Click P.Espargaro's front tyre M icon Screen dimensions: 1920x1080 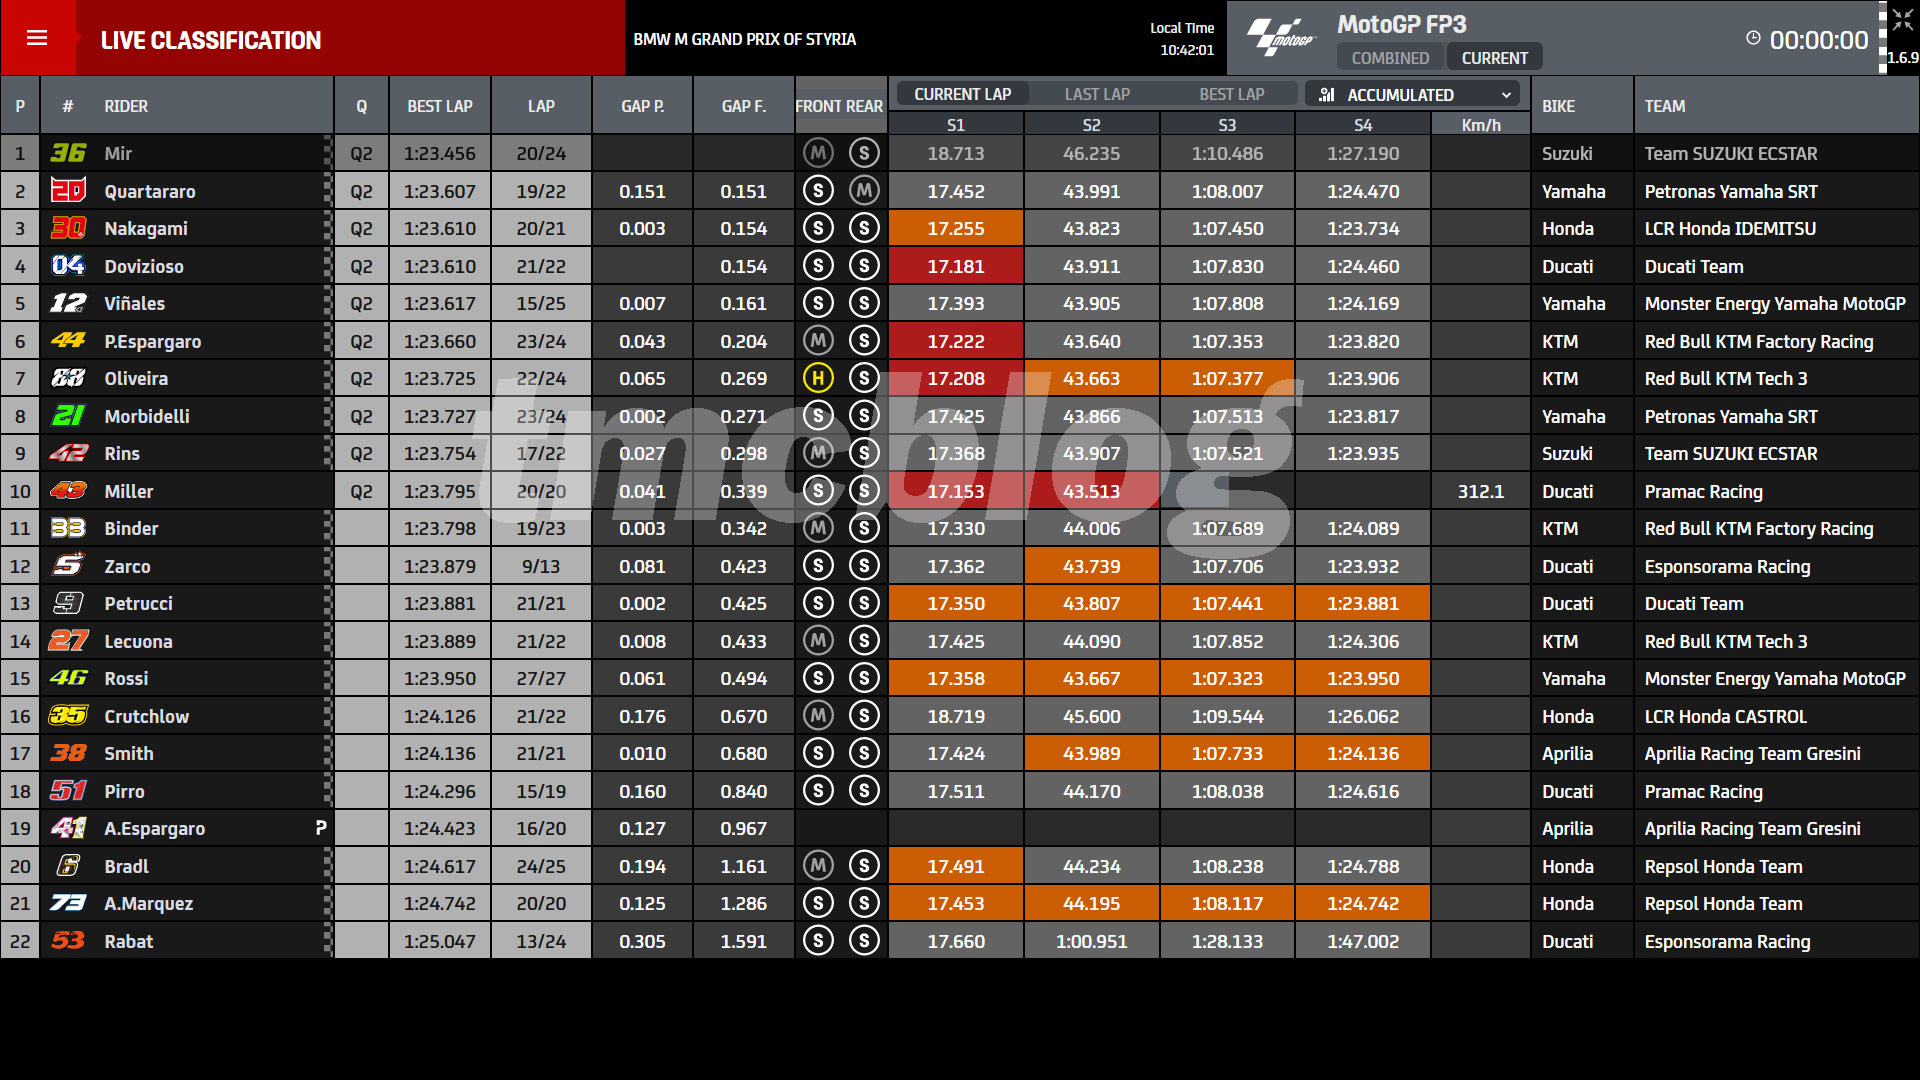point(818,341)
